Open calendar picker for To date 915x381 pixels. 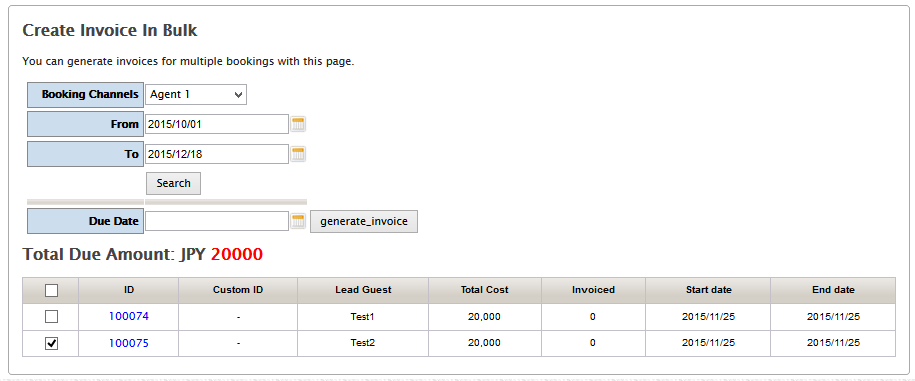pos(298,154)
